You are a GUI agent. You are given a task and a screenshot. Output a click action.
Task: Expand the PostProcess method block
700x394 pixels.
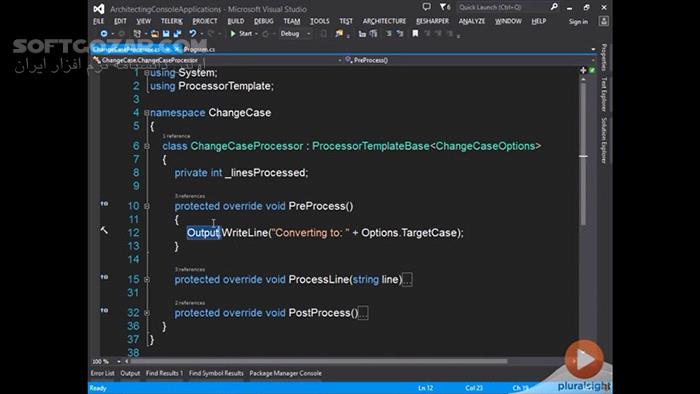147,313
